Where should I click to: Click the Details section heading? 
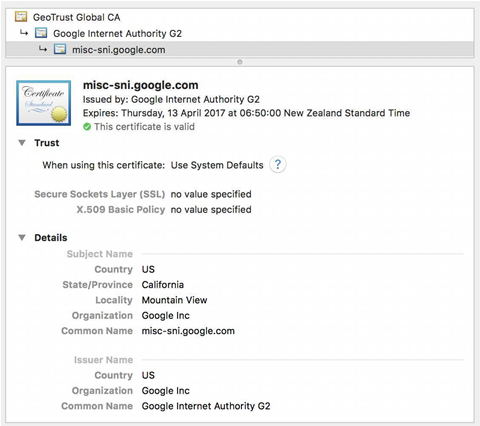pyautogui.click(x=51, y=238)
